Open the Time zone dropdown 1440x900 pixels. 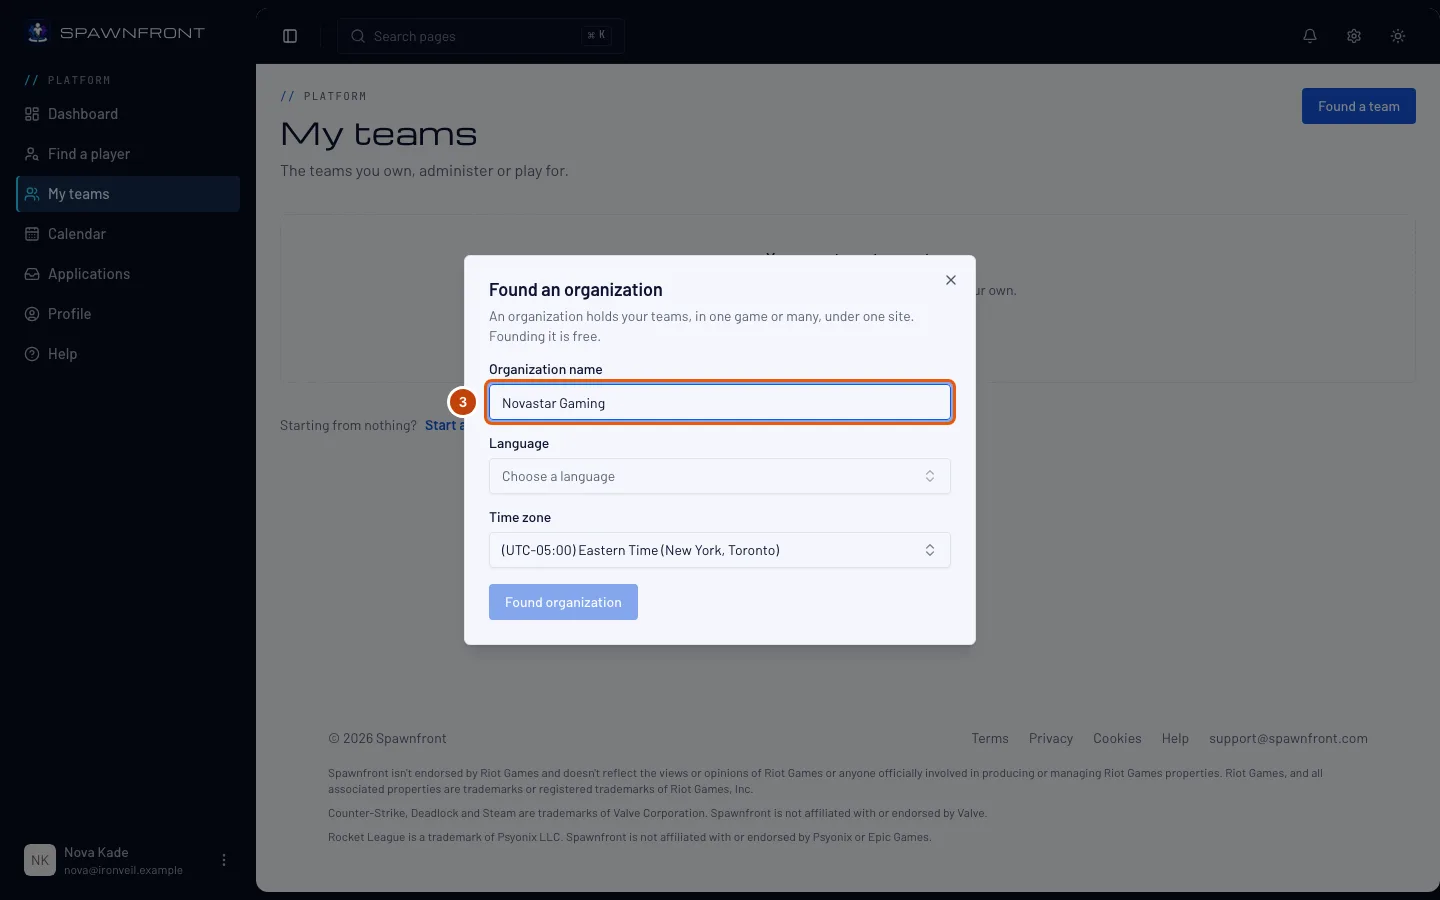click(x=720, y=550)
